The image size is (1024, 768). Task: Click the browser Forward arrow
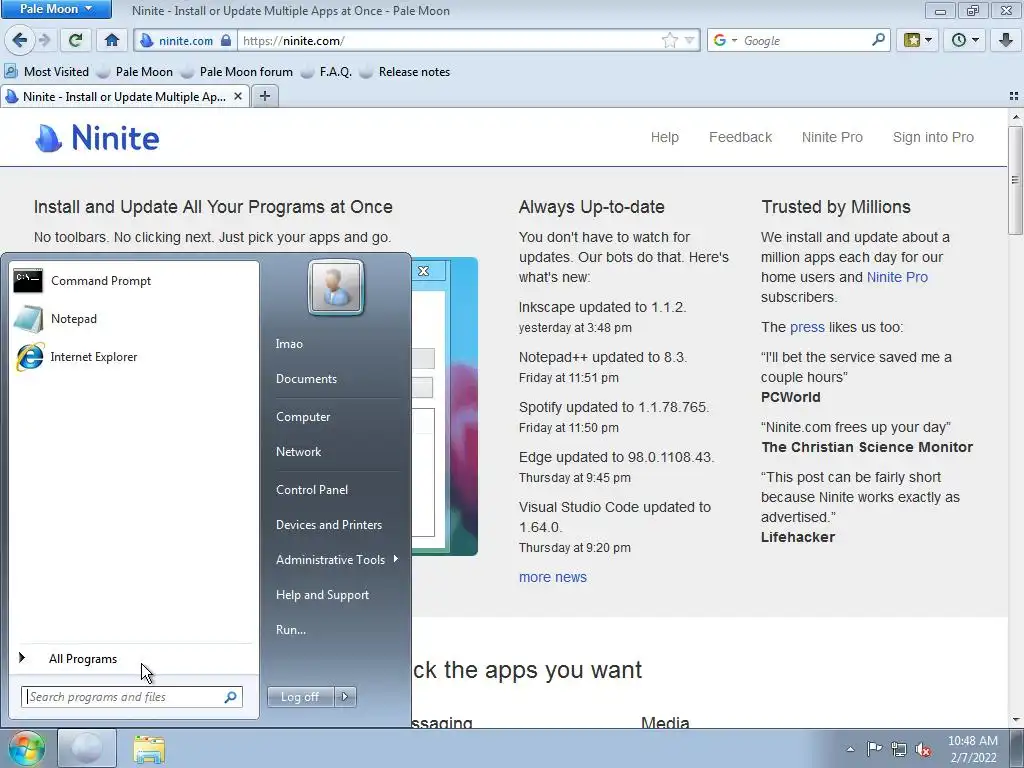[44, 40]
